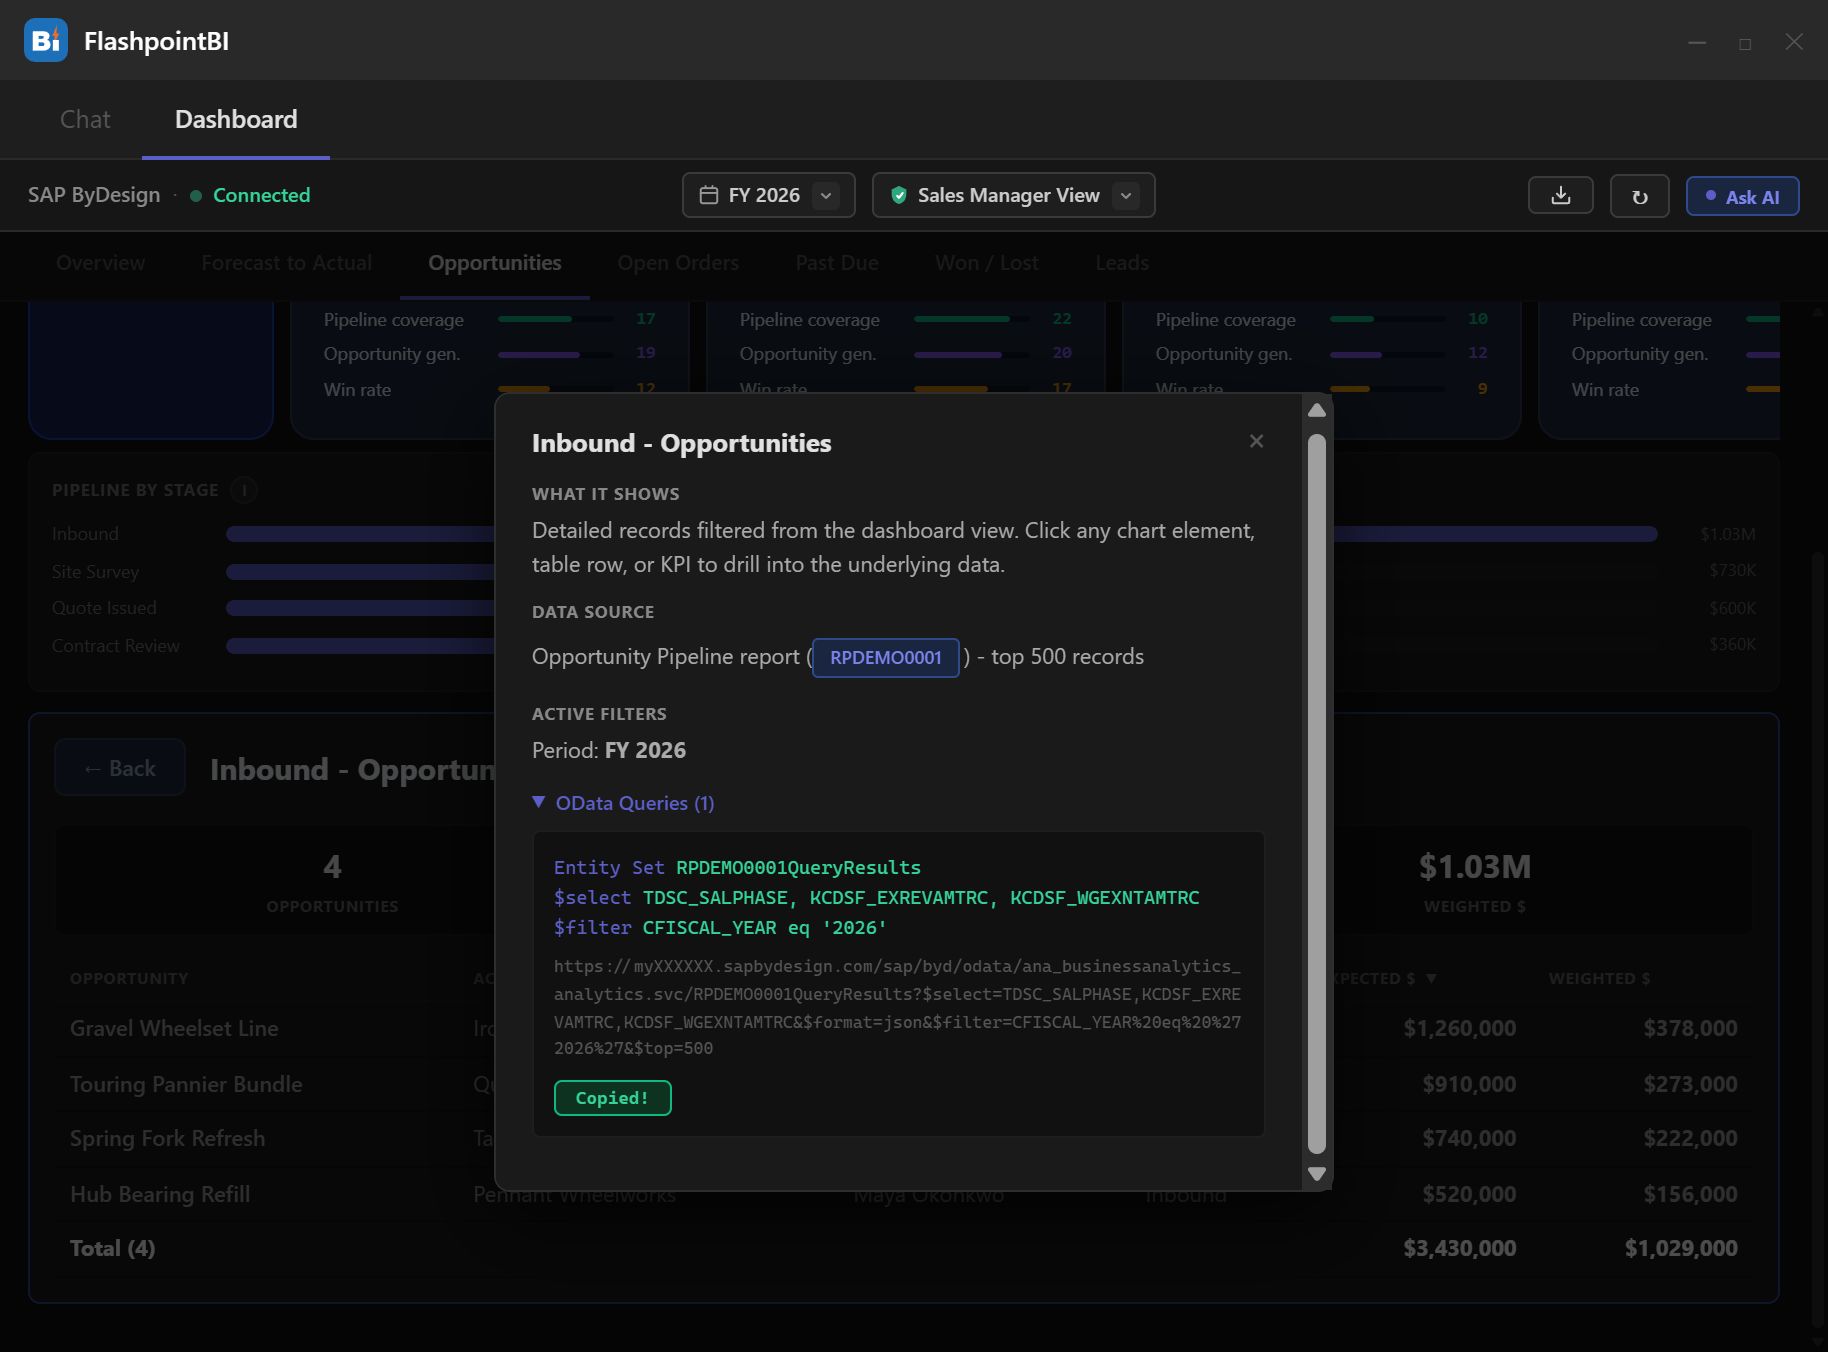The width and height of the screenshot is (1828, 1352).
Task: Open the Won / Lost tab
Action: (987, 263)
